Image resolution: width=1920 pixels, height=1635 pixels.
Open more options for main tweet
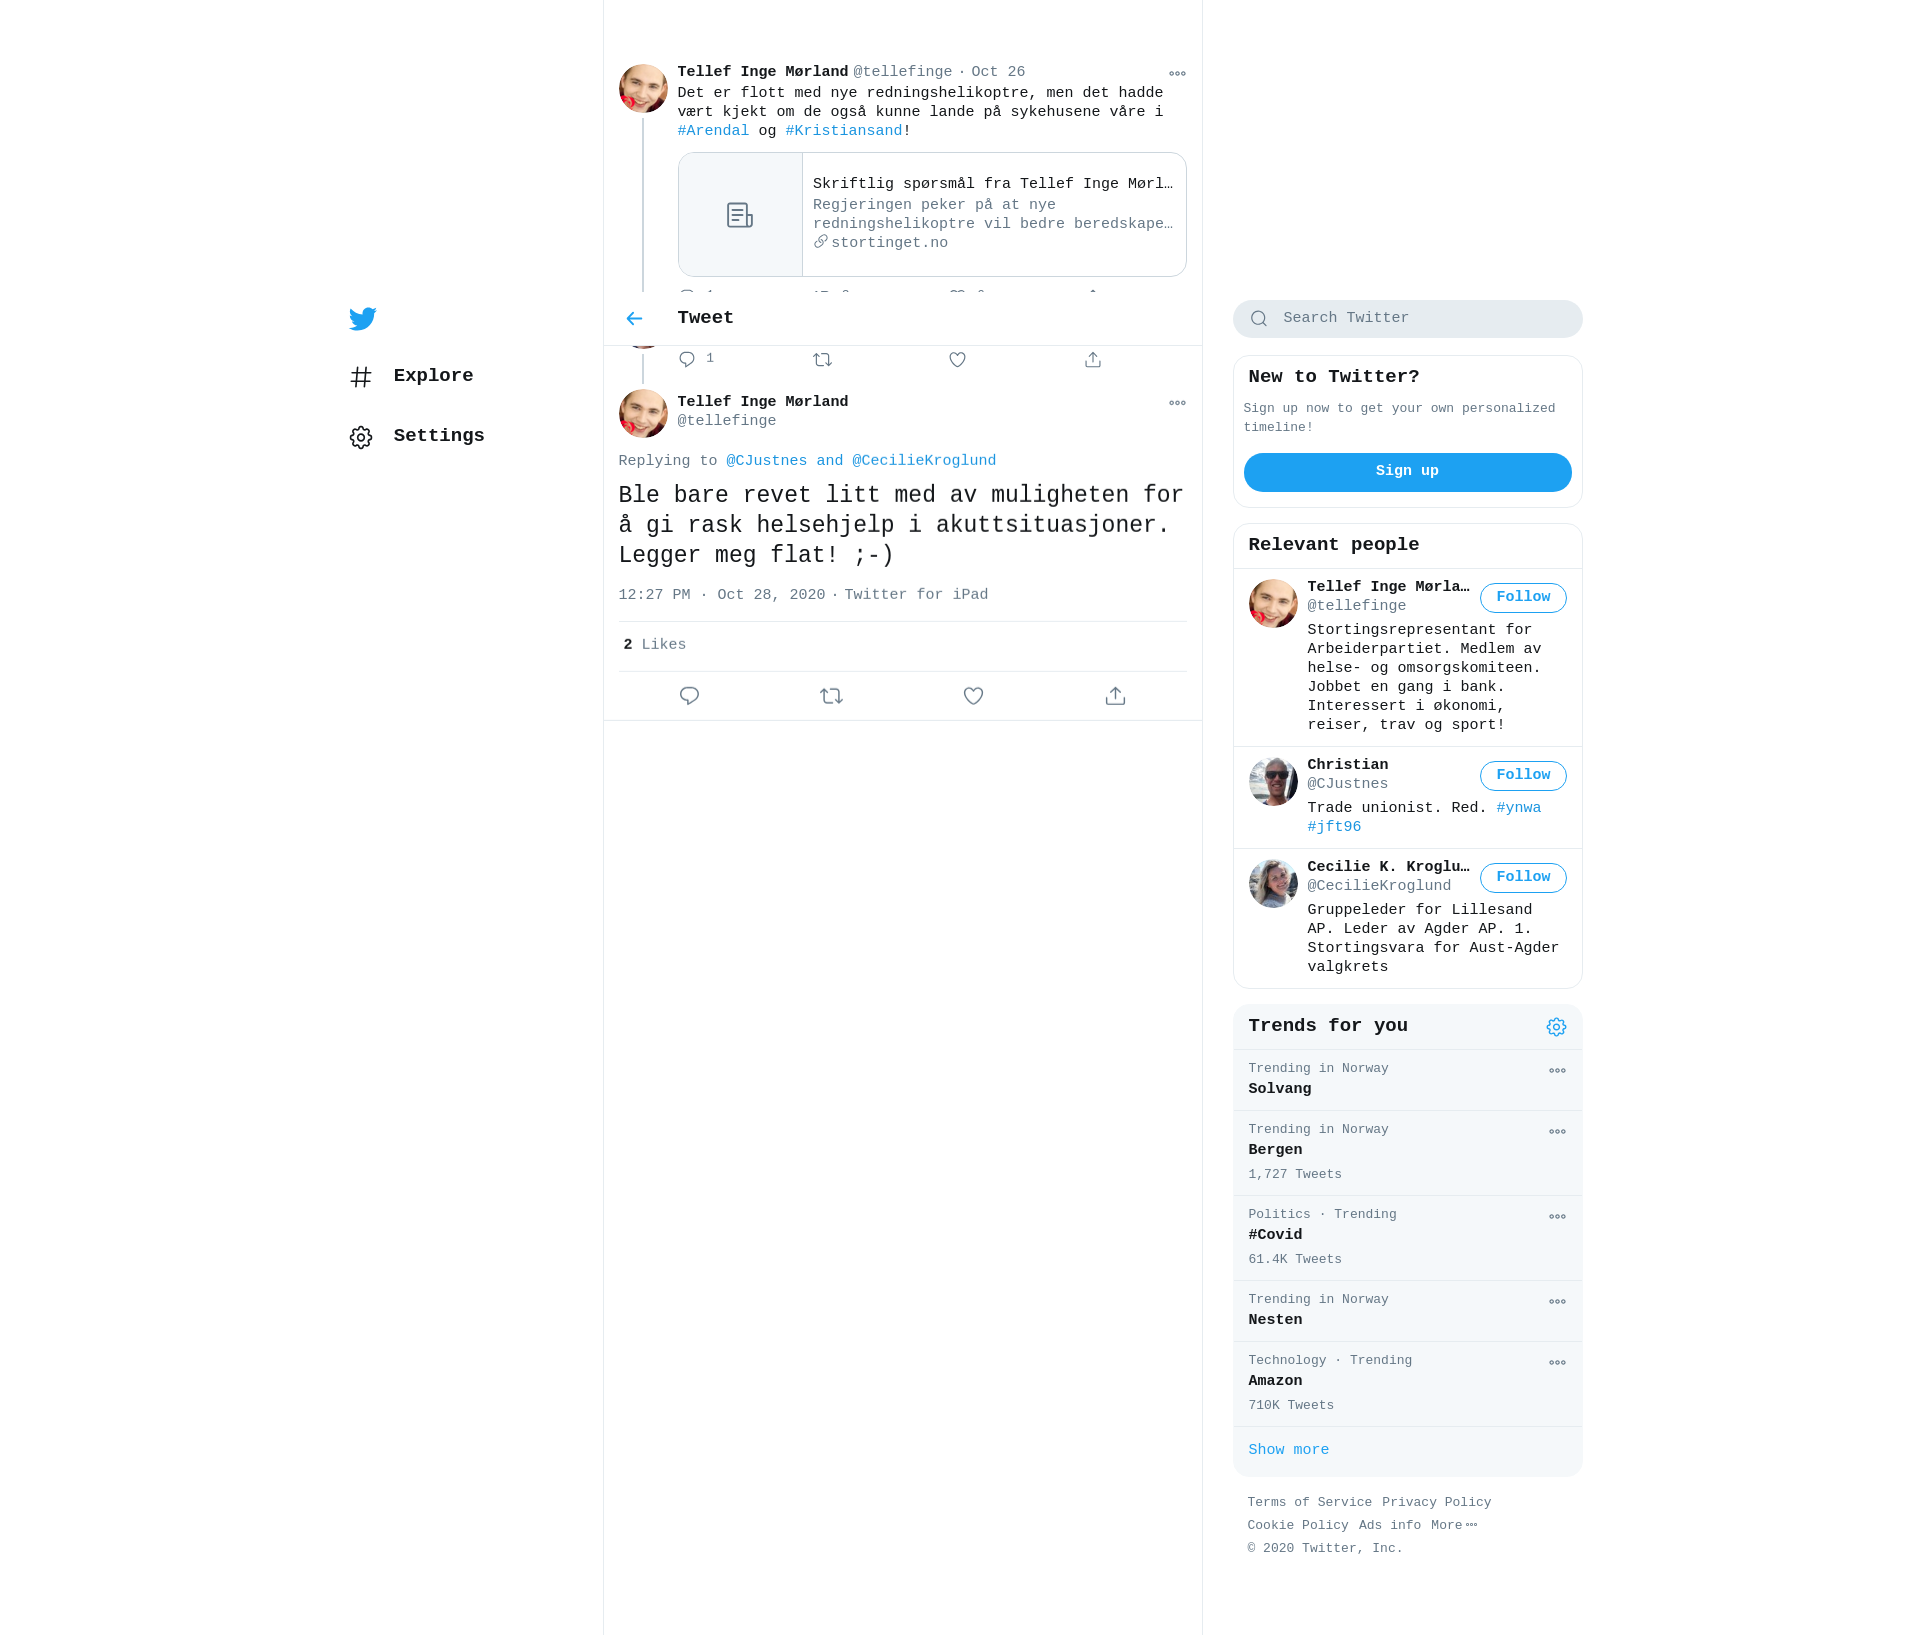[x=1177, y=403]
